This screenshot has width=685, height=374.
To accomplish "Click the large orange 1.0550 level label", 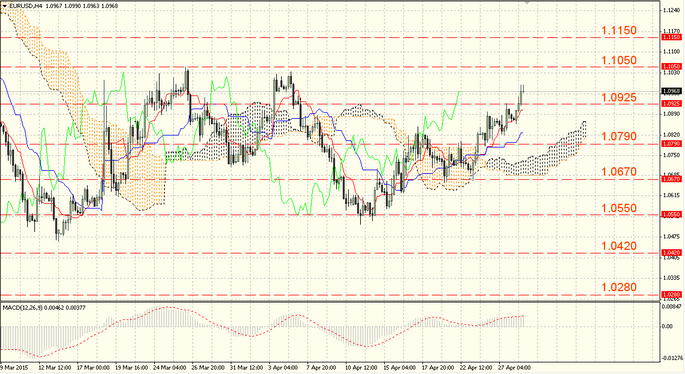I will pyautogui.click(x=619, y=208).
